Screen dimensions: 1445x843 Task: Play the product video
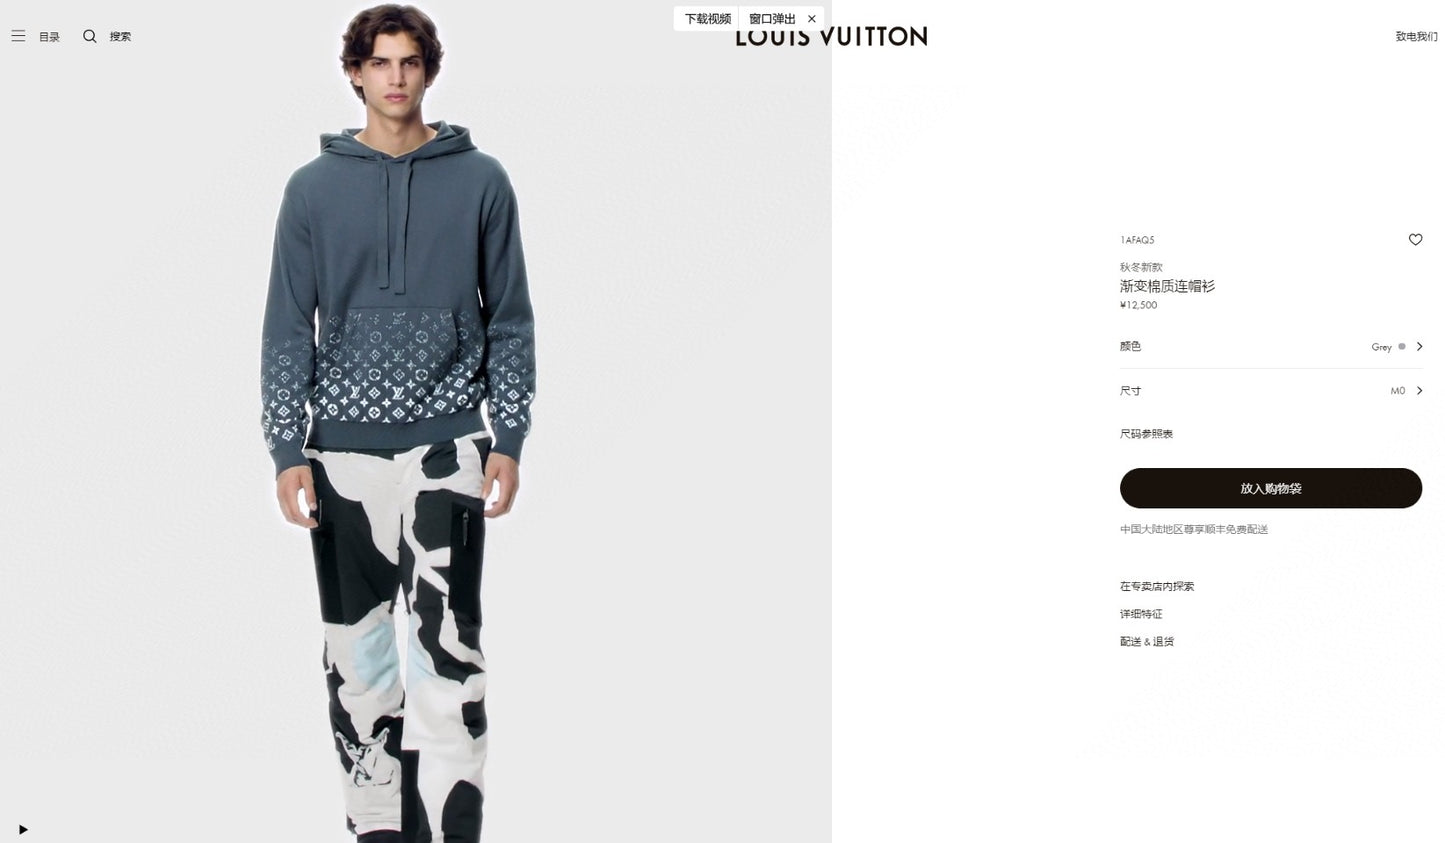[x=23, y=829]
